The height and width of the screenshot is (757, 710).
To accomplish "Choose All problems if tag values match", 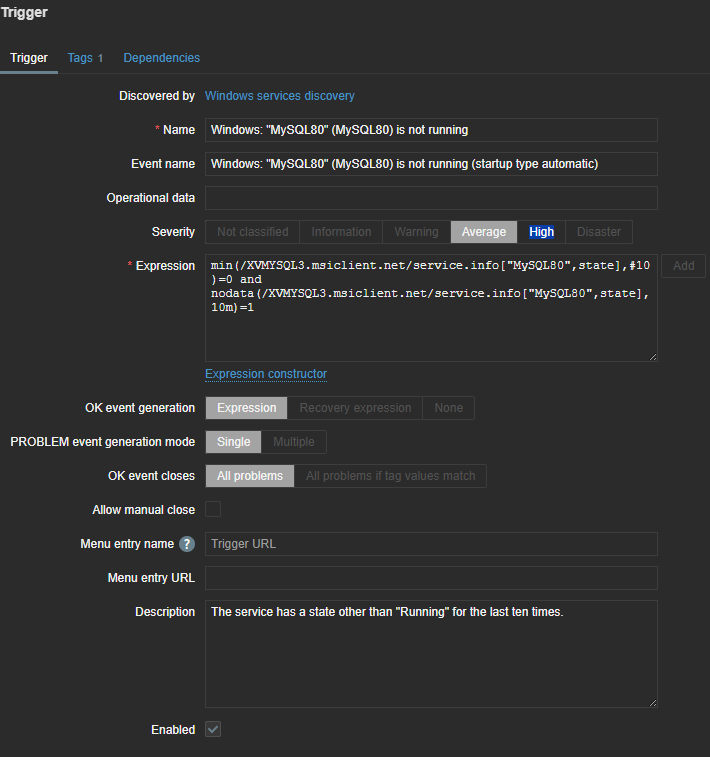I will tap(390, 476).
